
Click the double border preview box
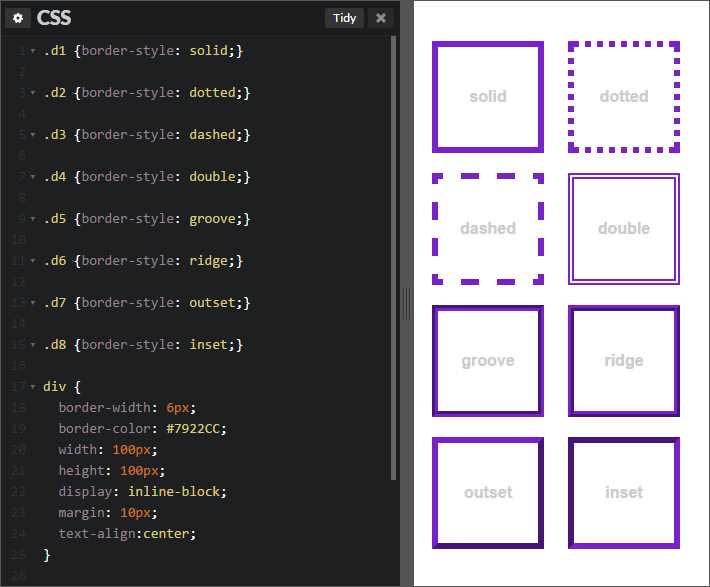pos(624,229)
